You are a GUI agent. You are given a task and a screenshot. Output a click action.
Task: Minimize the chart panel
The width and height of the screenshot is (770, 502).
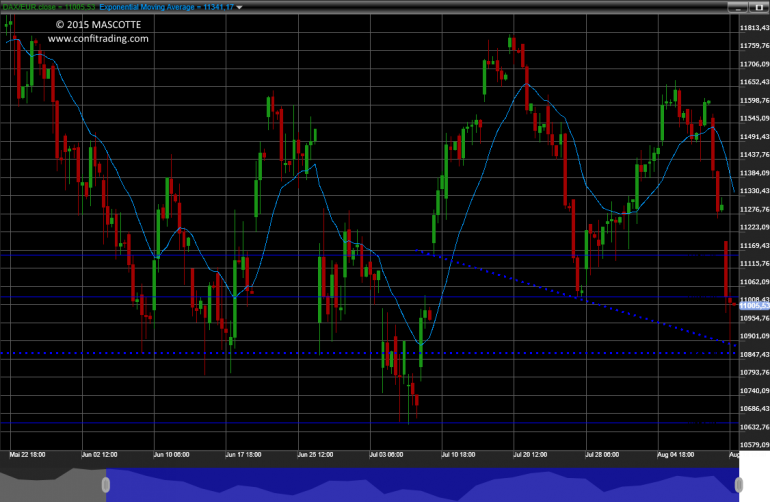(x=737, y=7)
